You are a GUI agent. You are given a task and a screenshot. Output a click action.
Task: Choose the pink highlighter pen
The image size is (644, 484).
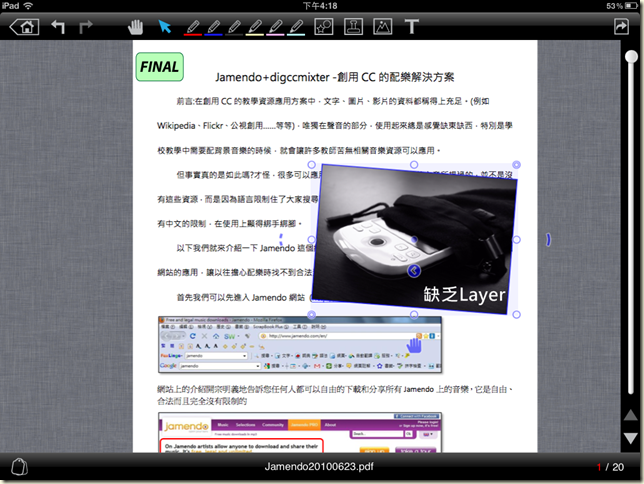(275, 28)
